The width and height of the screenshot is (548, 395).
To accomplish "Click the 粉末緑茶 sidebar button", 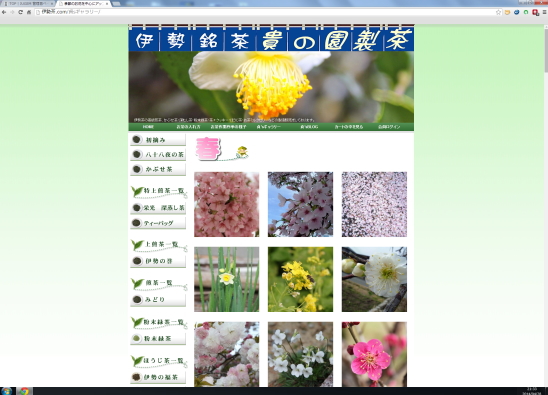I will point(158,338).
